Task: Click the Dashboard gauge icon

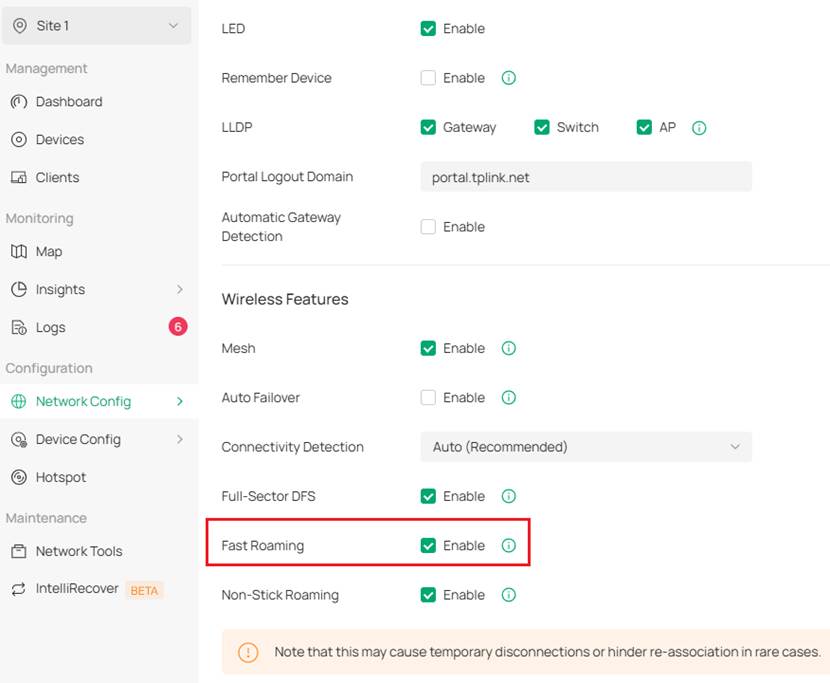Action: coord(19,102)
